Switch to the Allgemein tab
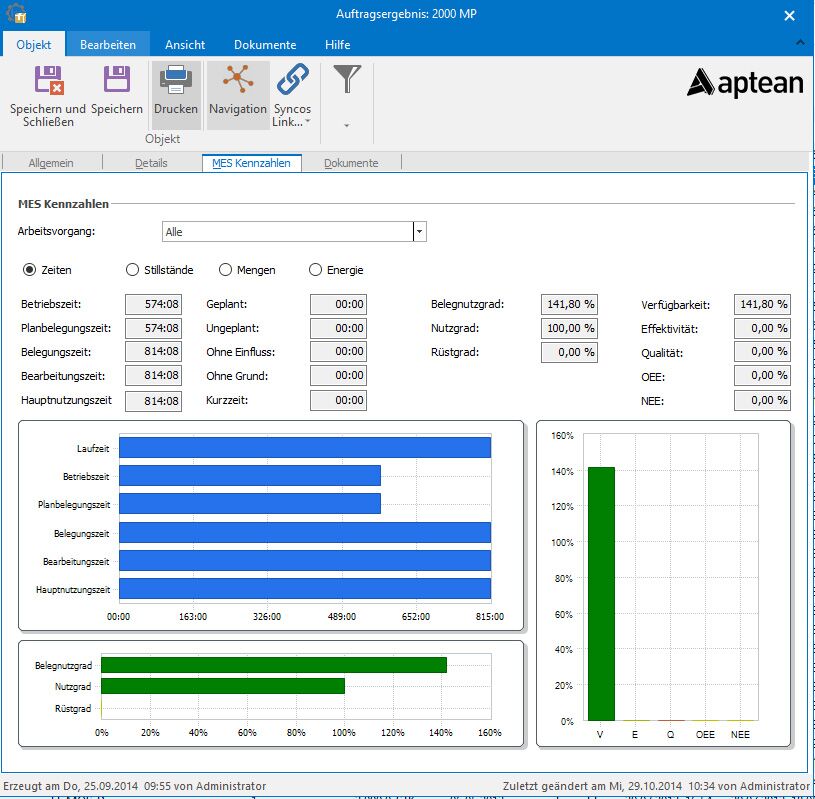Screen dimensions: 815x799 tap(52, 162)
